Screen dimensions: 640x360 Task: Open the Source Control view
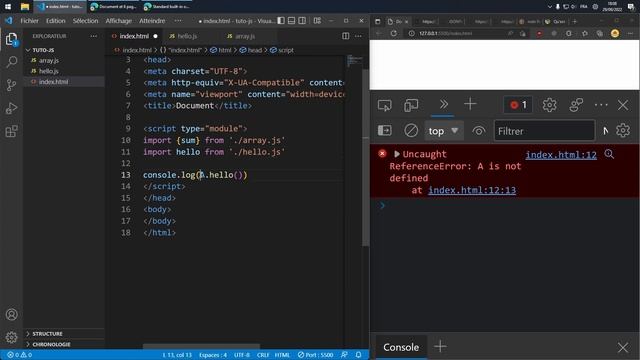tap(11, 85)
